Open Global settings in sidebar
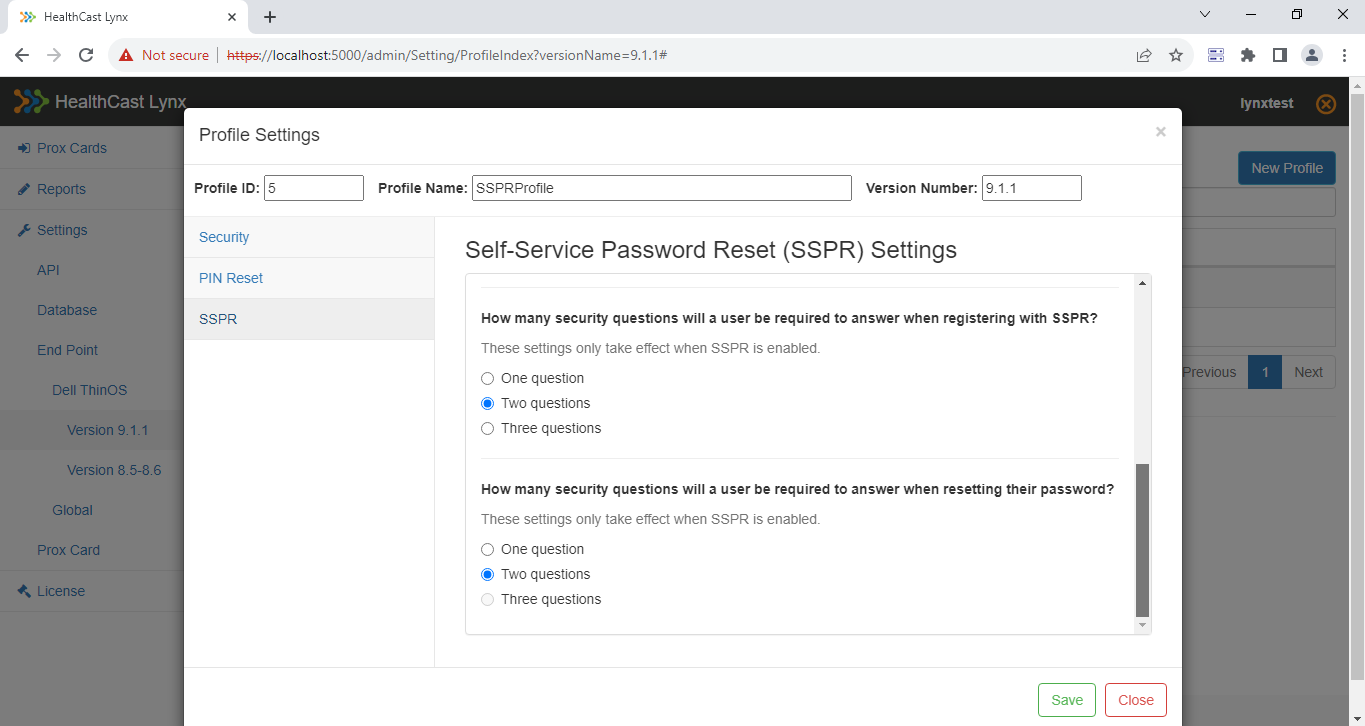 pos(72,510)
